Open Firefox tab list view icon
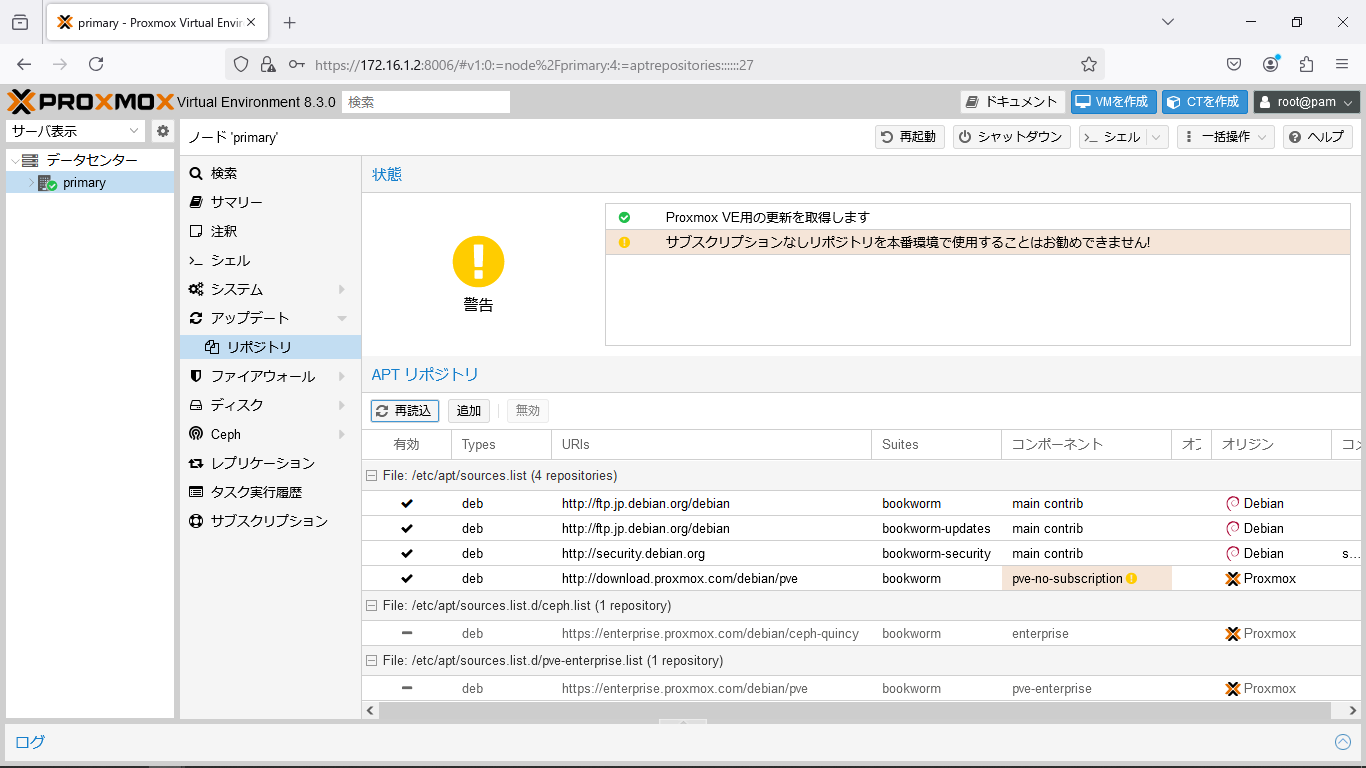1366x768 pixels. pyautogui.click(x=20, y=22)
